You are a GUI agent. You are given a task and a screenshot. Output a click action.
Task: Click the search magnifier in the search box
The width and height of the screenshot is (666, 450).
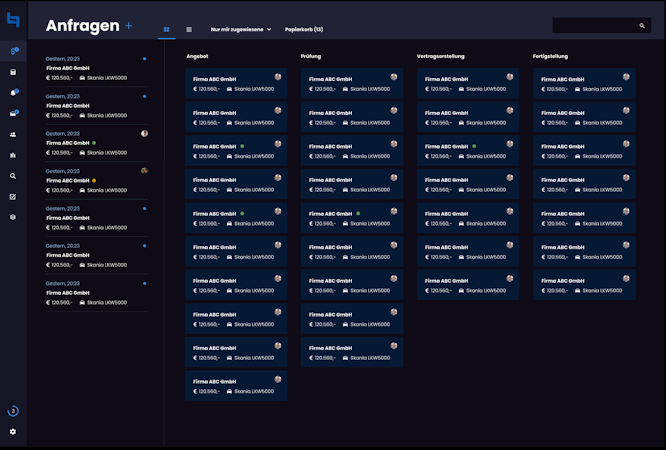point(642,26)
